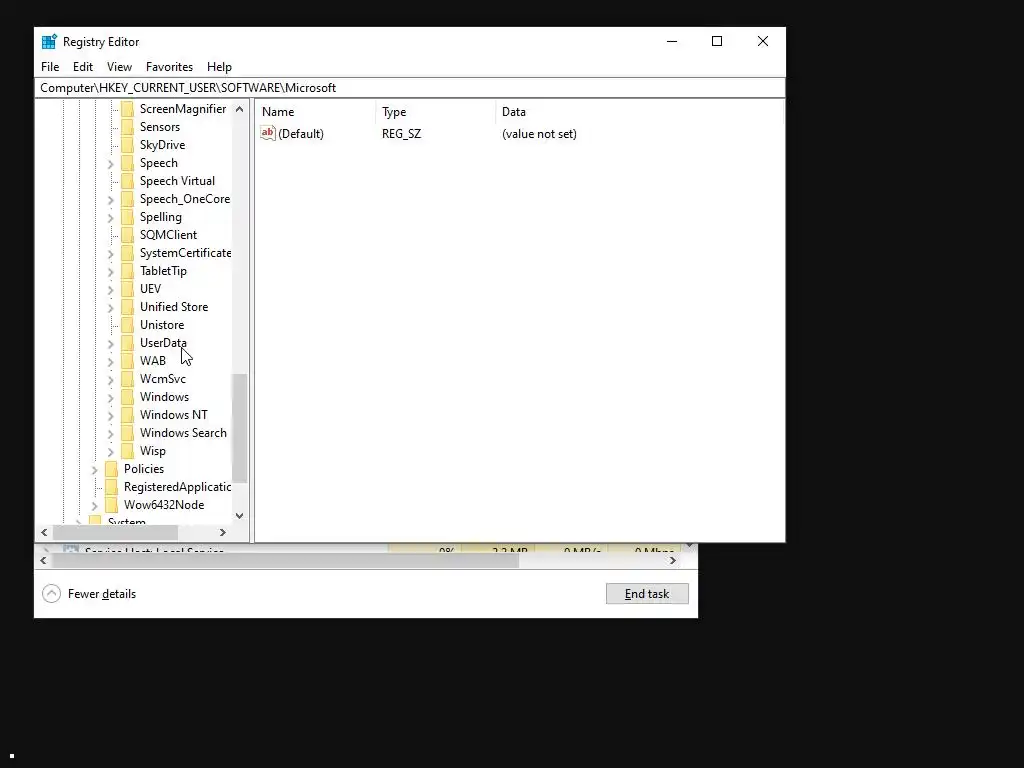This screenshot has width=1024, height=768.
Task: Expand the Unified Store key
Action: 110,308
